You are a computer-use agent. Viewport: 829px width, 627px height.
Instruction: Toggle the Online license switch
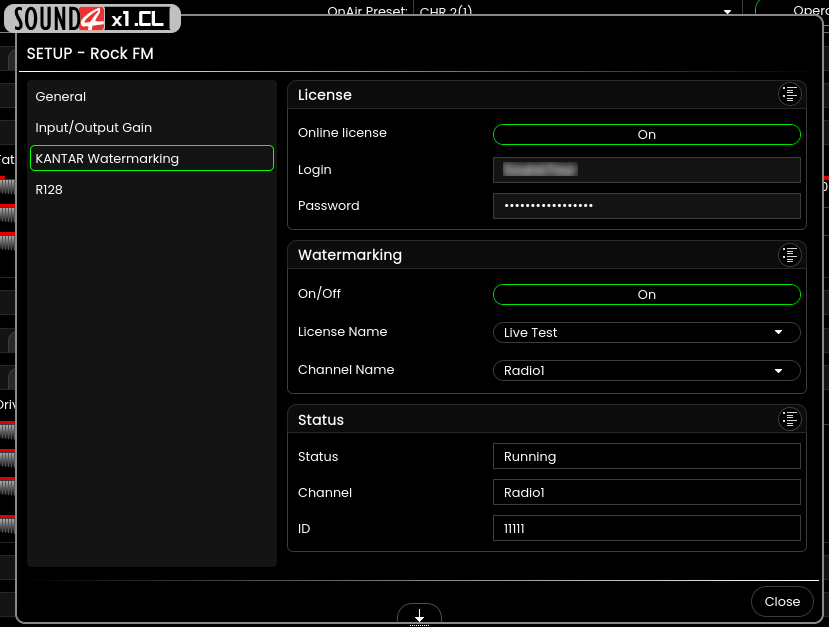647,134
